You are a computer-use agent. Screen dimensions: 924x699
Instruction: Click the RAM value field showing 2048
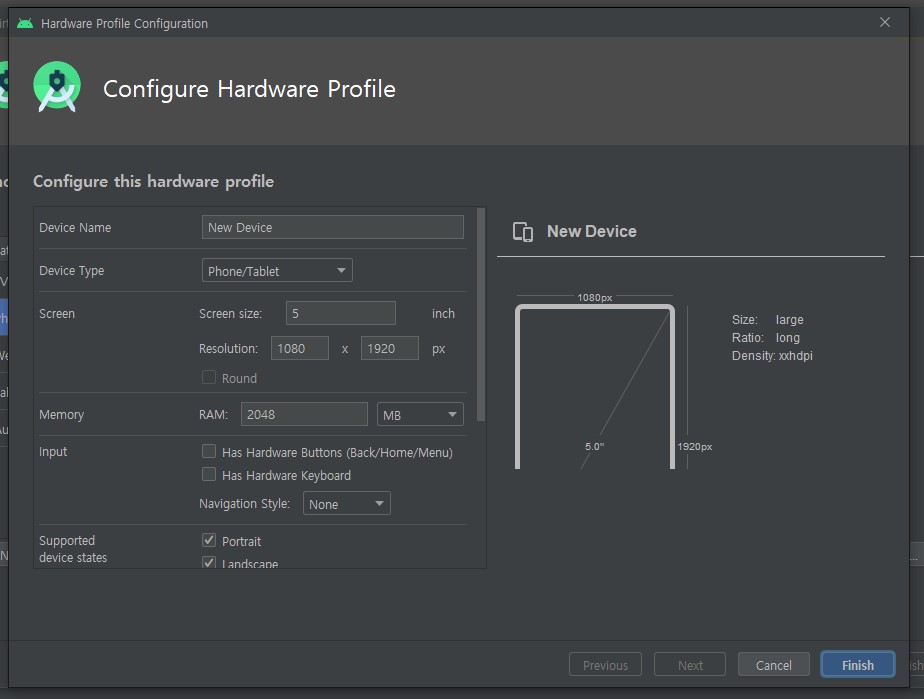coord(304,414)
